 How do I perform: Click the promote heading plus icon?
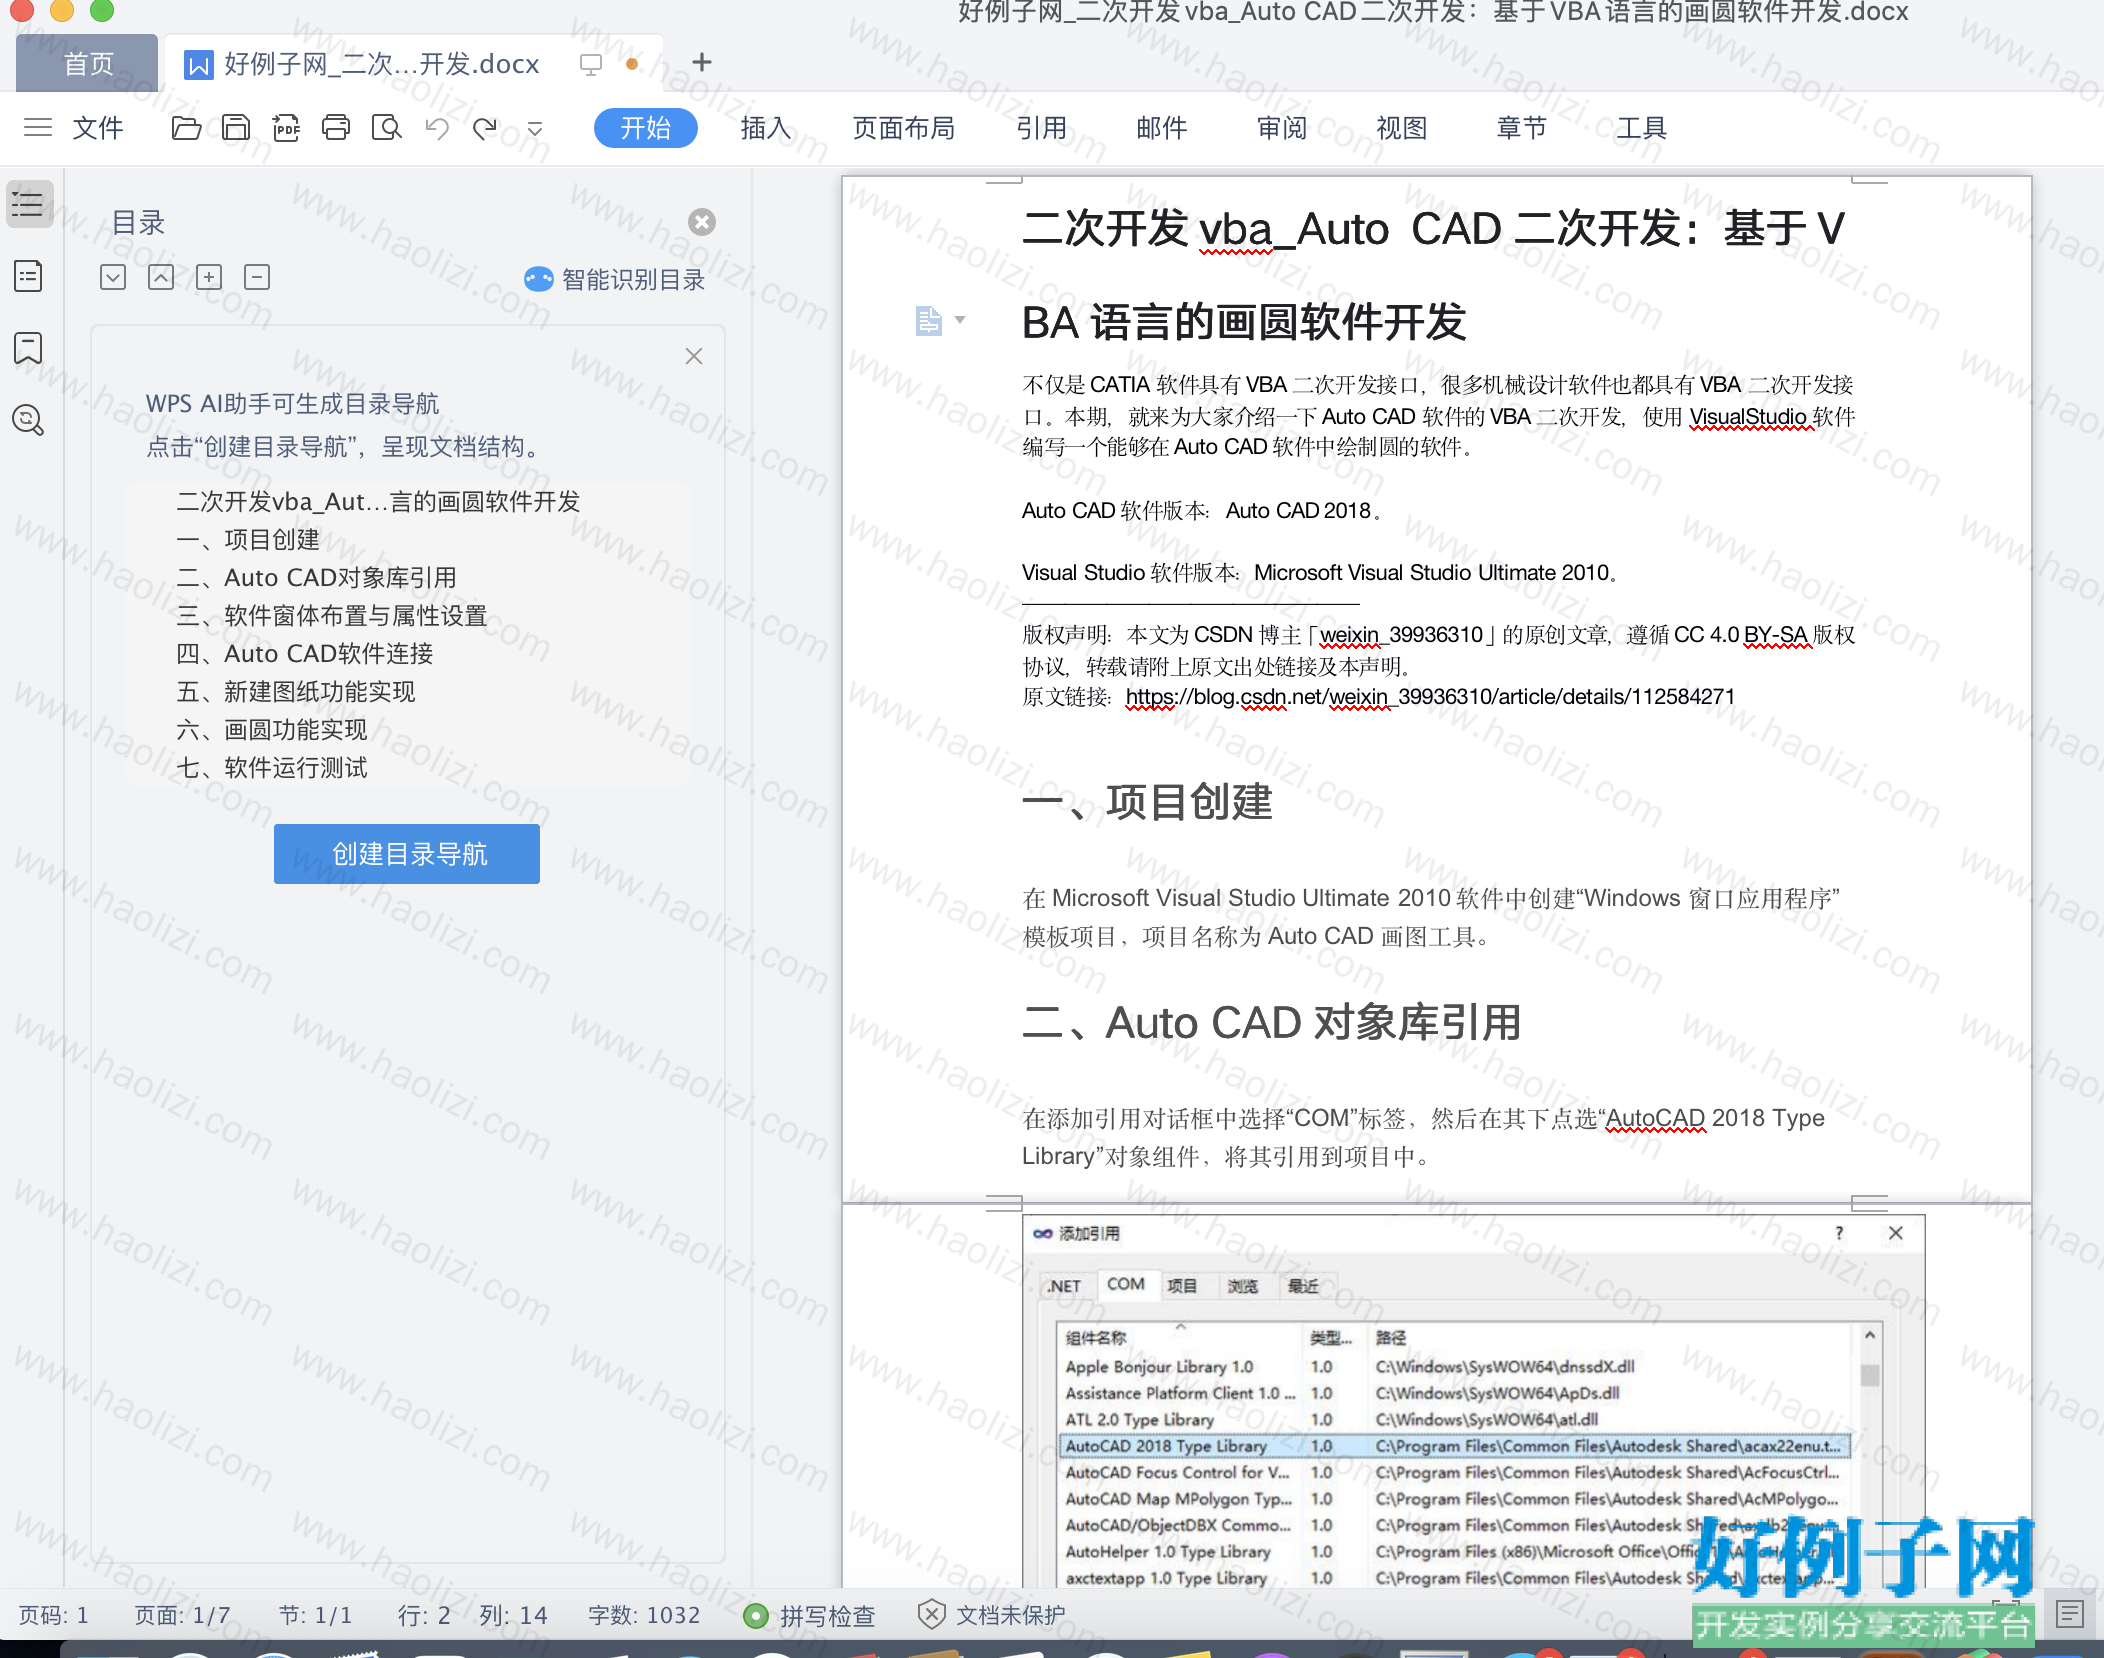click(209, 277)
